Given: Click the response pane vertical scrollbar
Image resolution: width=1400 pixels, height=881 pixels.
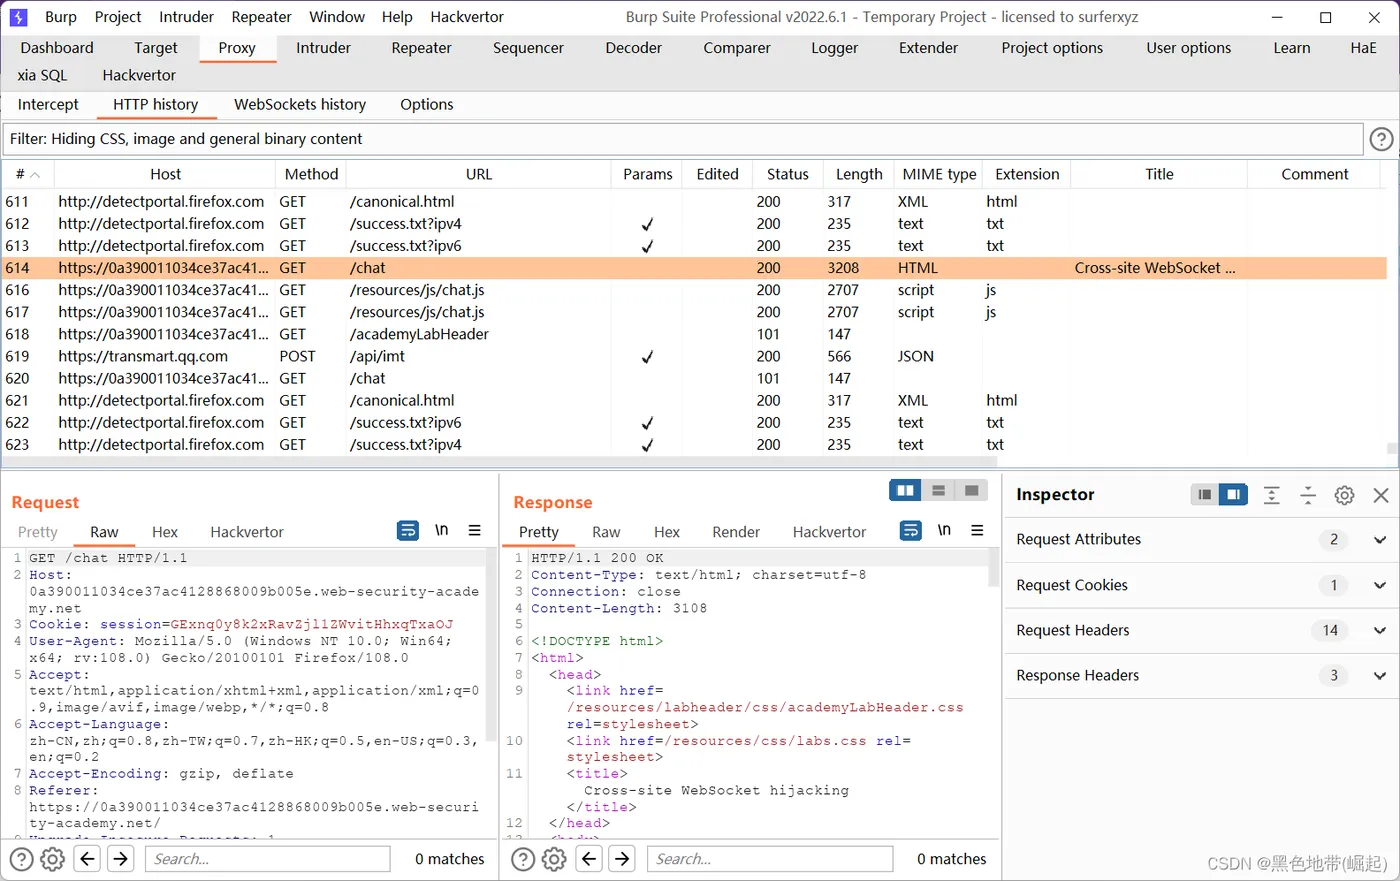Looking at the screenshot, I should 994,568.
